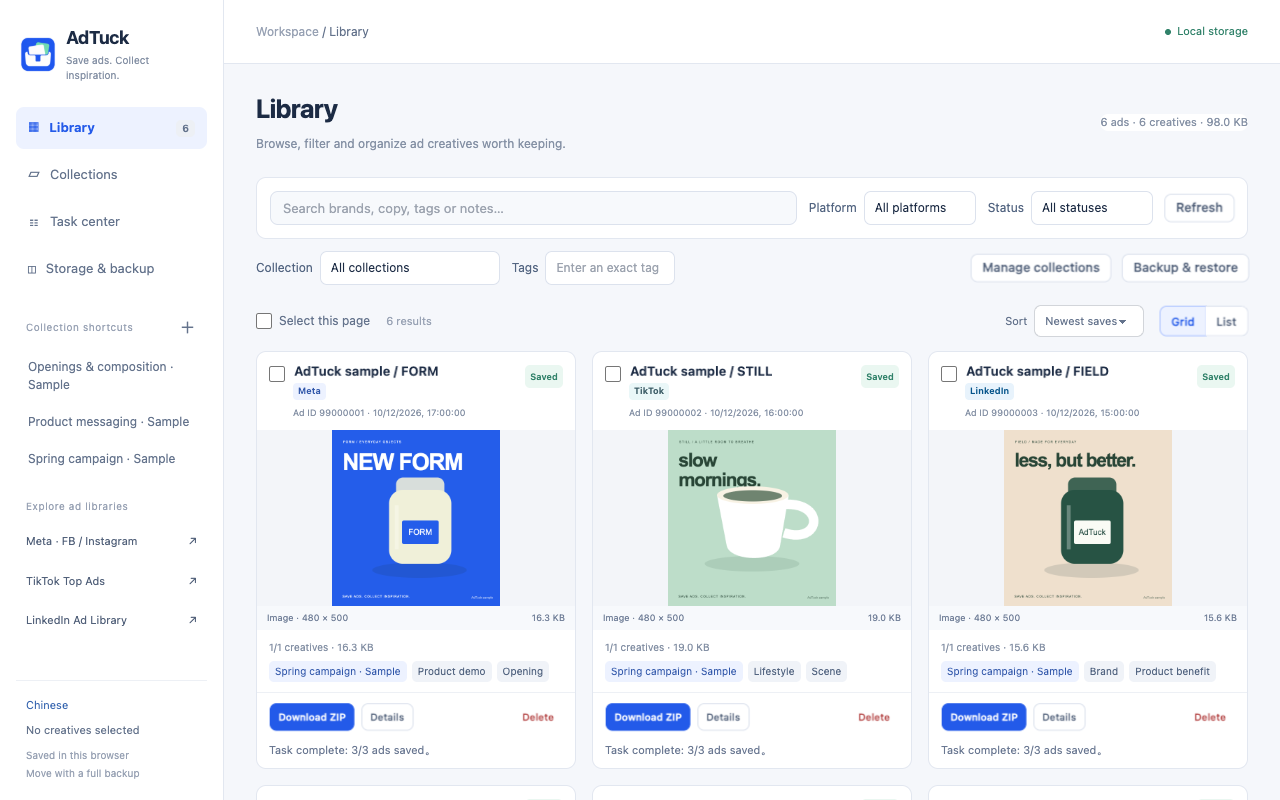Open Backup & restore
The image size is (1280, 800).
click(1185, 268)
